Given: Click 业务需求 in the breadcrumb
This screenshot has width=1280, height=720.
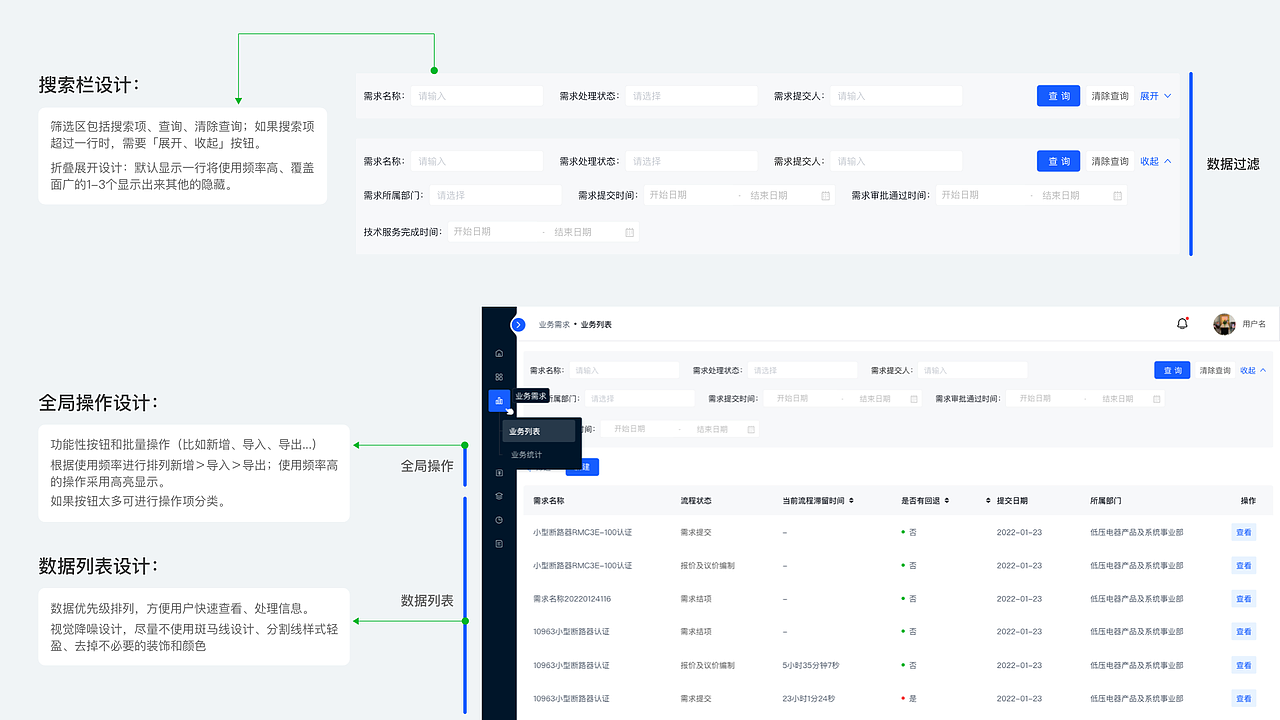Looking at the screenshot, I should (x=554, y=325).
